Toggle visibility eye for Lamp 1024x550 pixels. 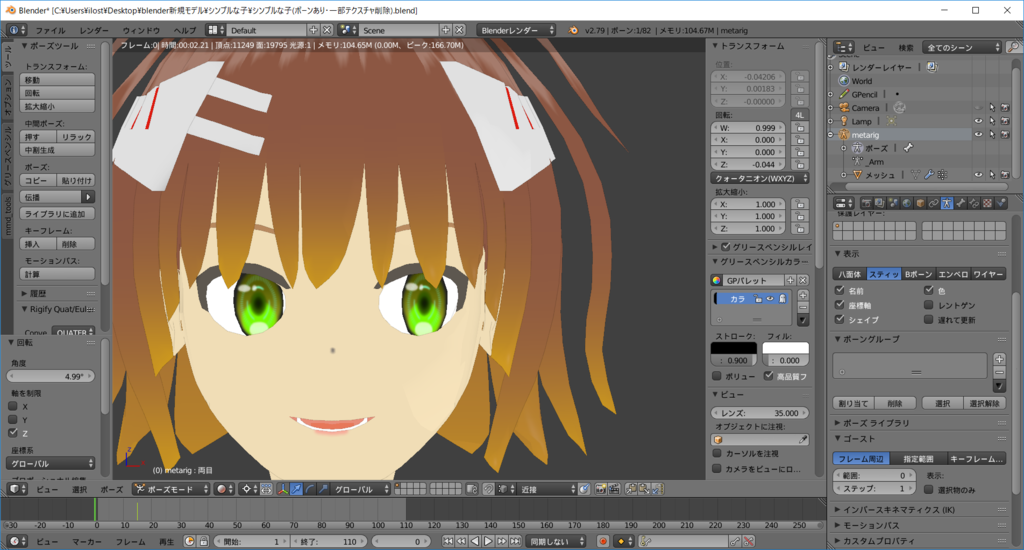tap(978, 121)
